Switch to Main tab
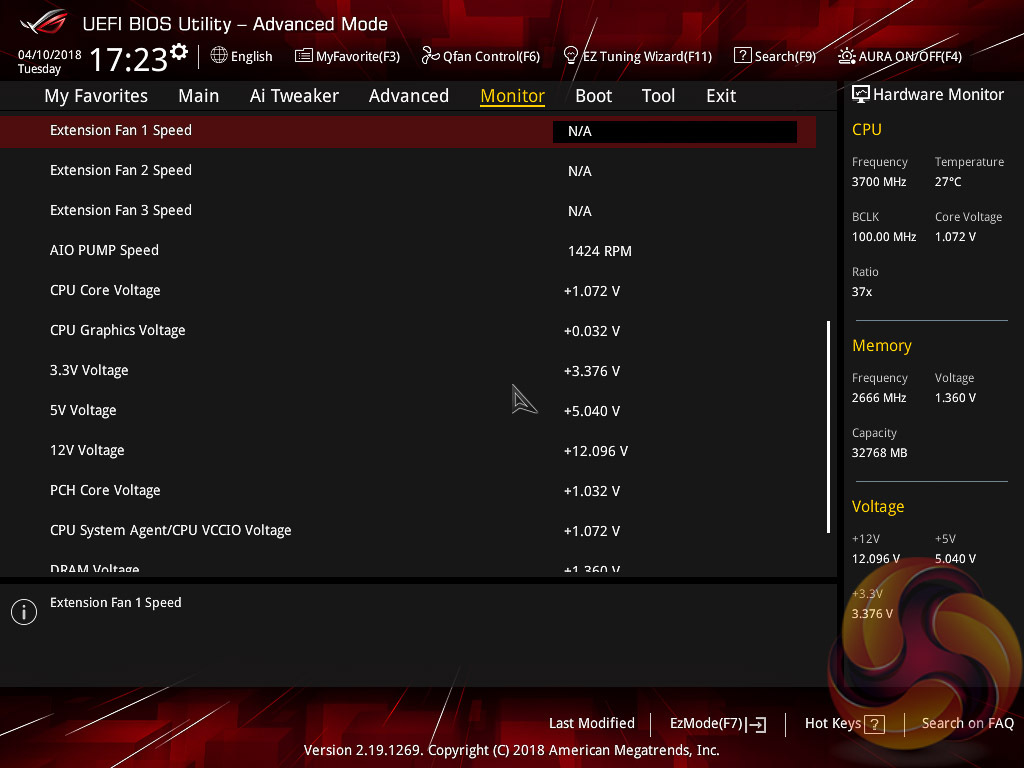 (199, 96)
